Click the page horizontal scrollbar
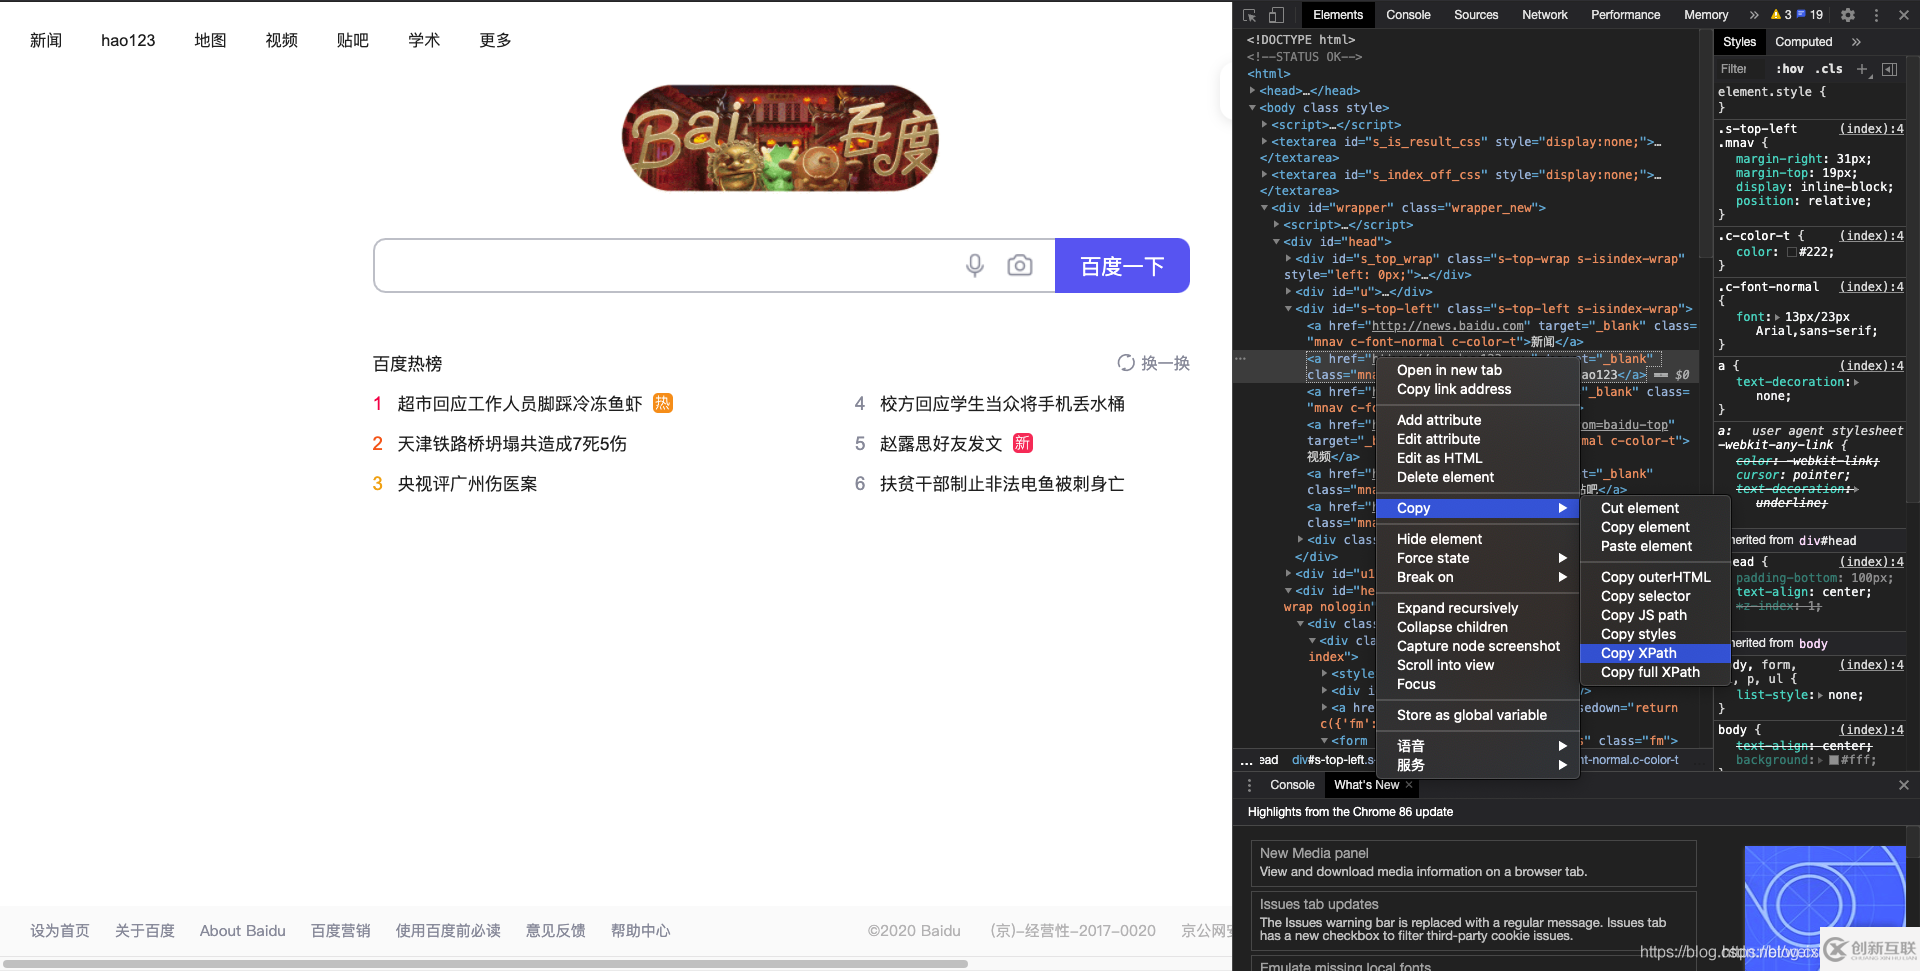The width and height of the screenshot is (1920, 971). pos(485,964)
